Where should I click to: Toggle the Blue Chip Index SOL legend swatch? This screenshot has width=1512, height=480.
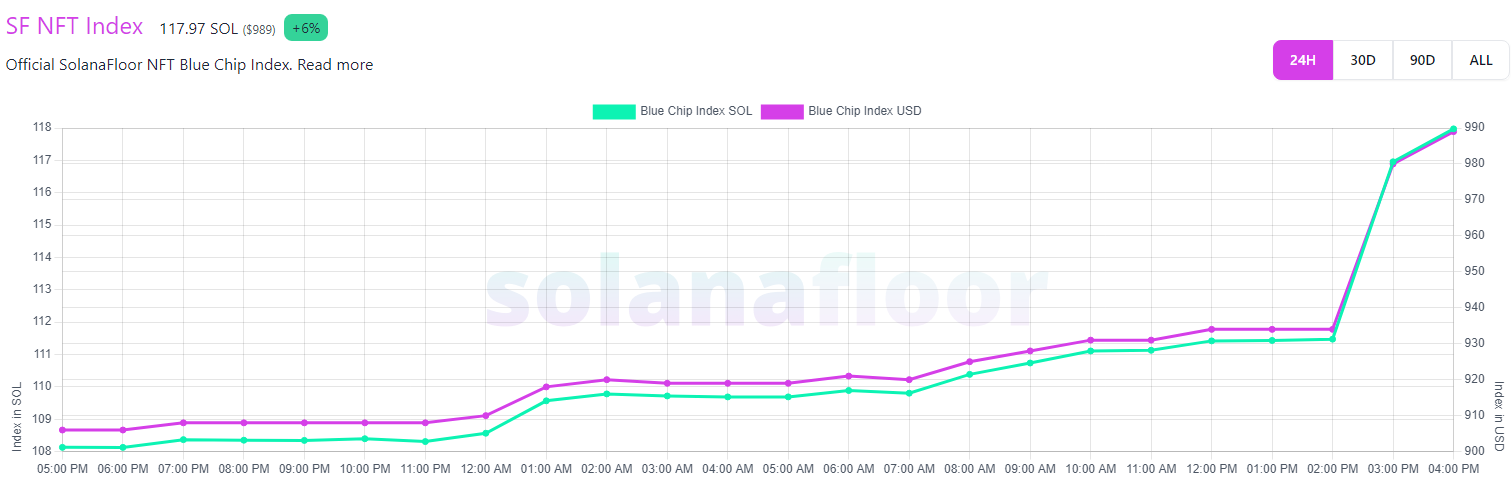[x=614, y=111]
